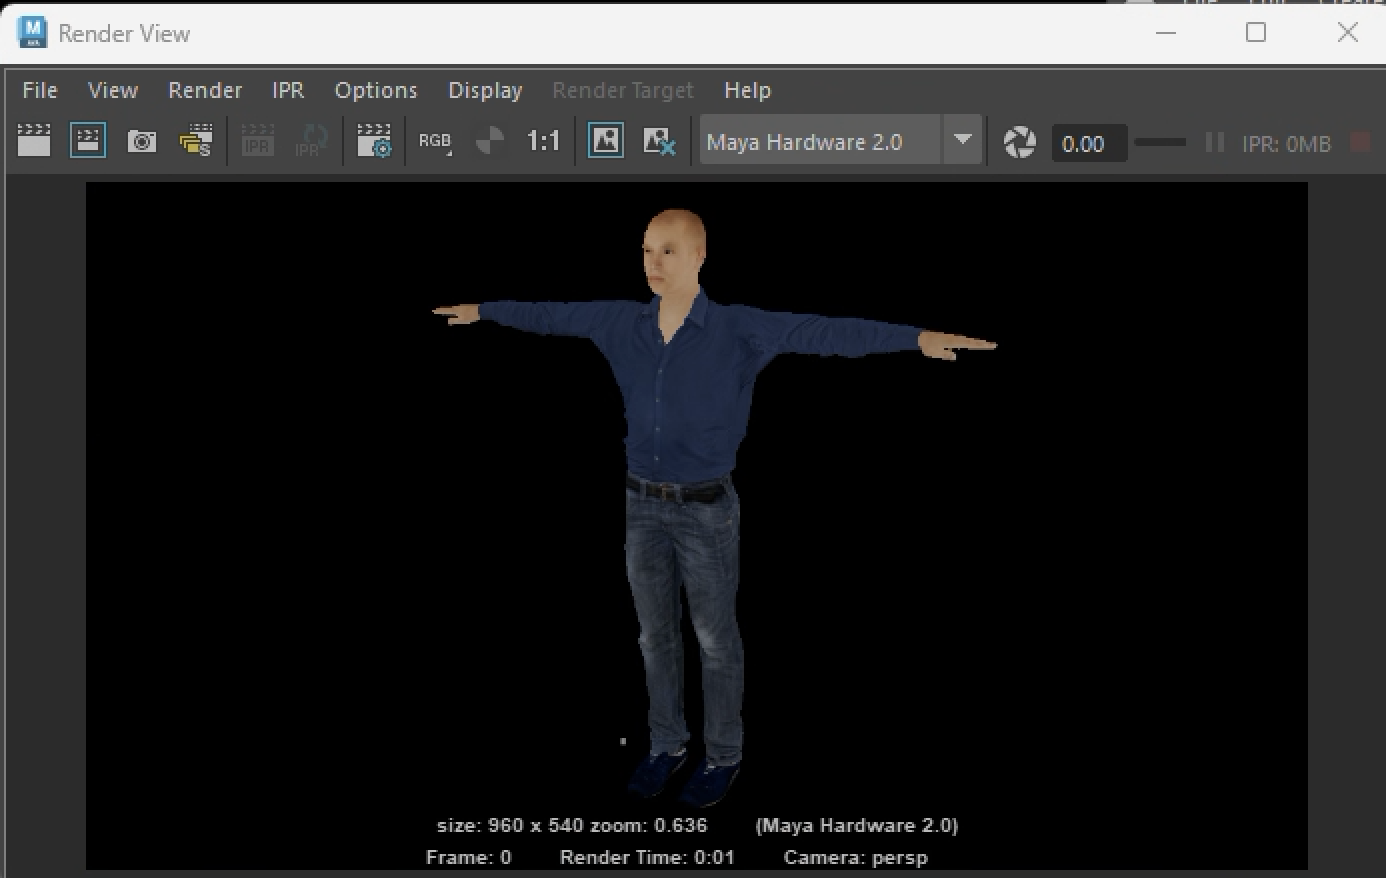
Task: Remove image with the X picture icon
Action: point(659,142)
